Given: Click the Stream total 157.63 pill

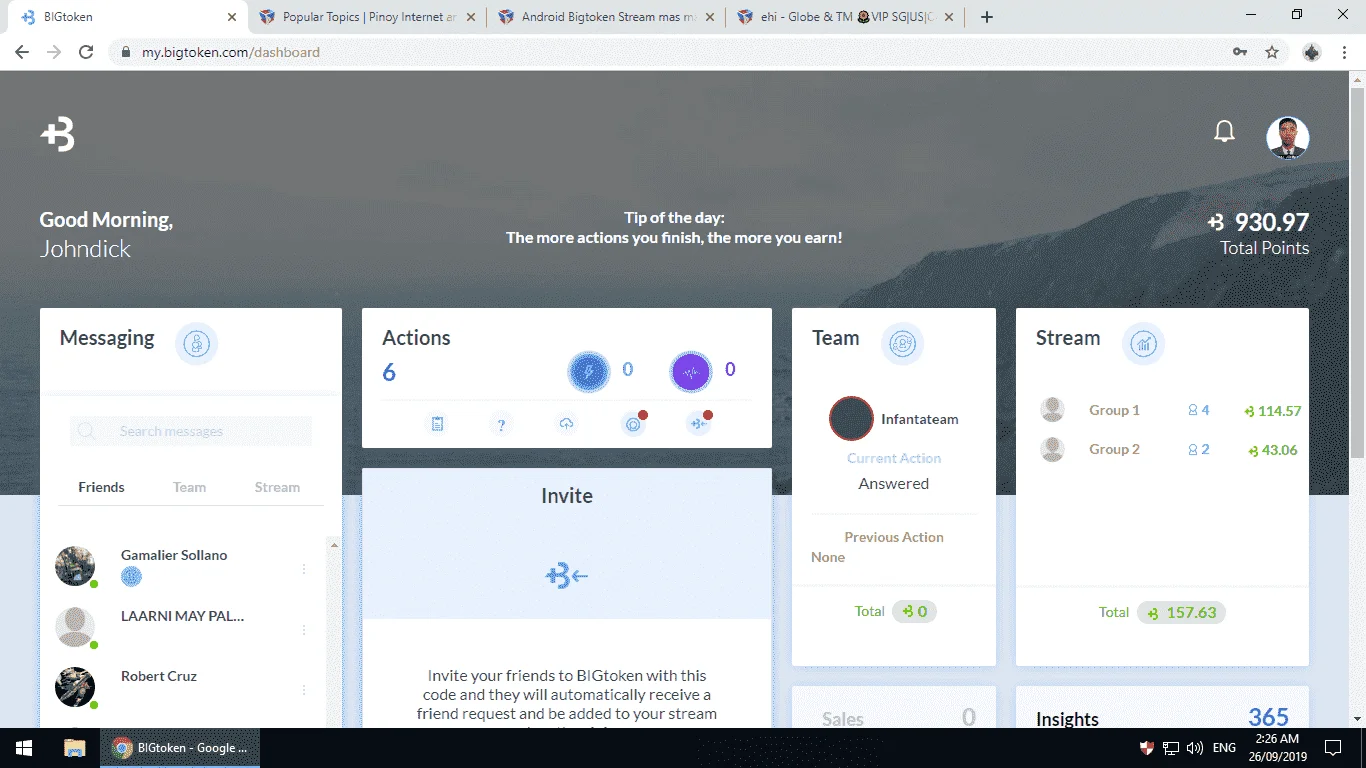Looking at the screenshot, I should (1181, 613).
